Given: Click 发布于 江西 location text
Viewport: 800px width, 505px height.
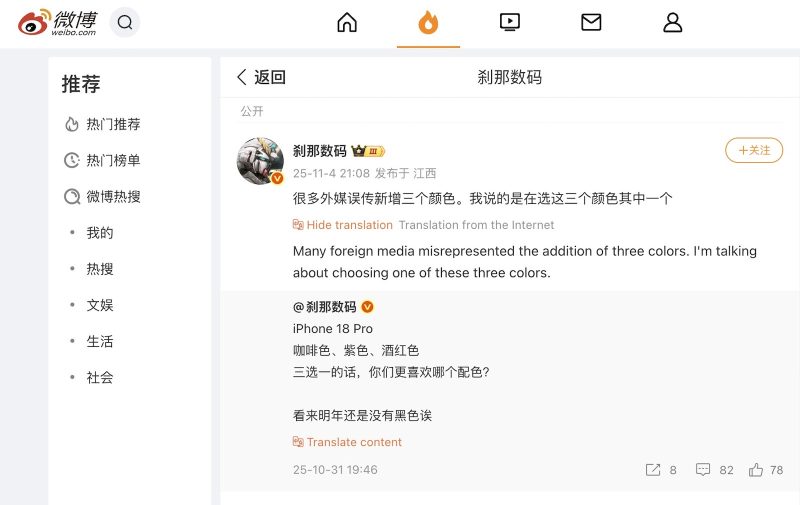Looking at the screenshot, I should (x=405, y=173).
